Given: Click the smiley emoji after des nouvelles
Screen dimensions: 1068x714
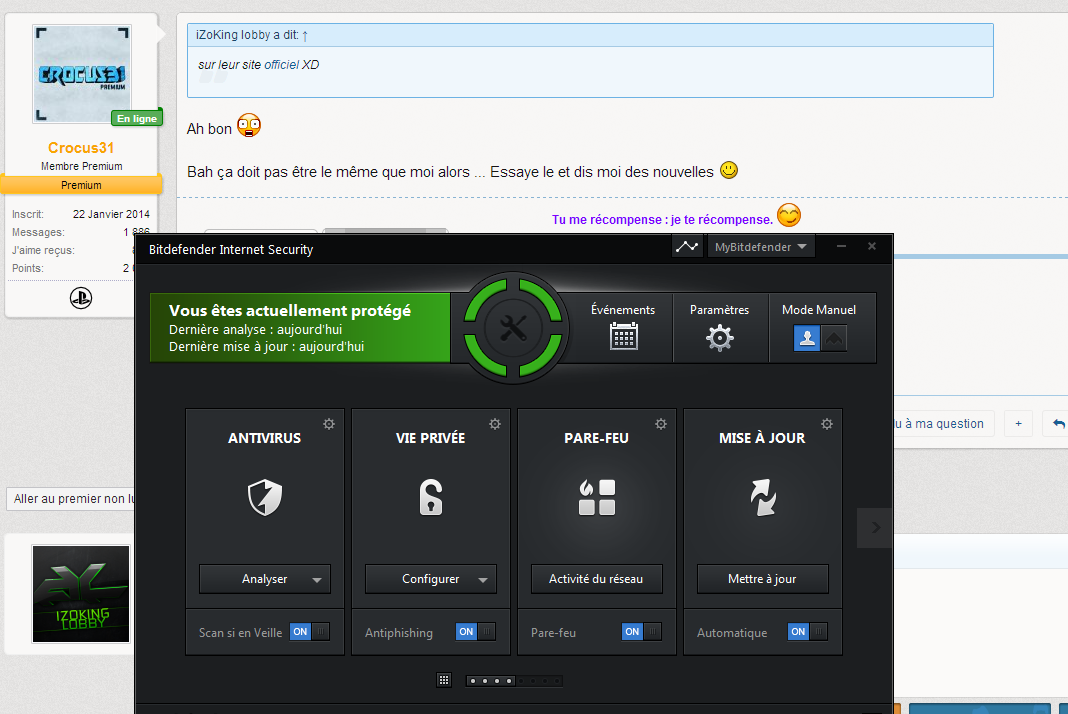Looking at the screenshot, I should pos(729,170).
